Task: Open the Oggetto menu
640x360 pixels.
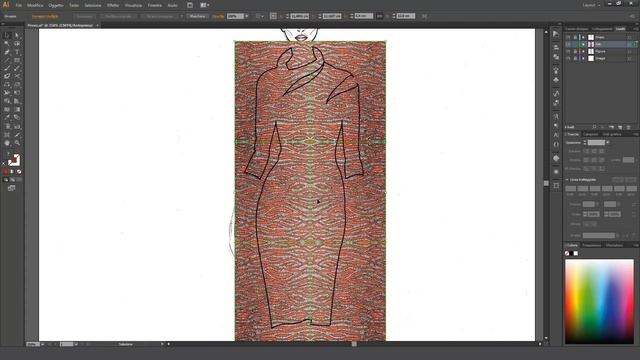Action: [x=56, y=5]
